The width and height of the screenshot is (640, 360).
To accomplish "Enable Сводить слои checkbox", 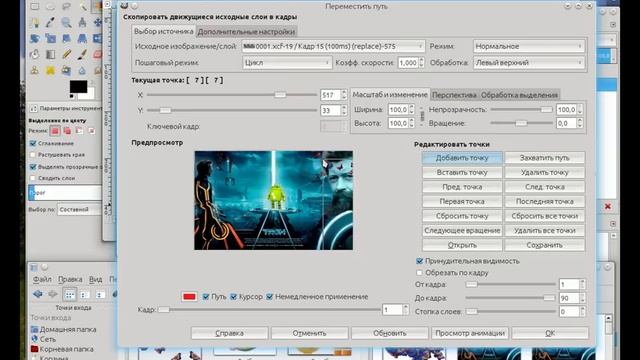I will tap(33, 178).
